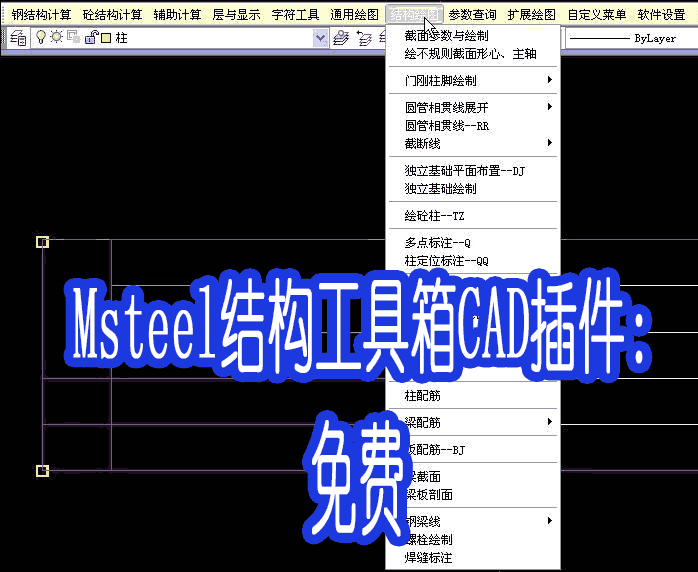Open the 参数查询 menu
Image resolution: width=698 pixels, height=572 pixels.
point(472,15)
